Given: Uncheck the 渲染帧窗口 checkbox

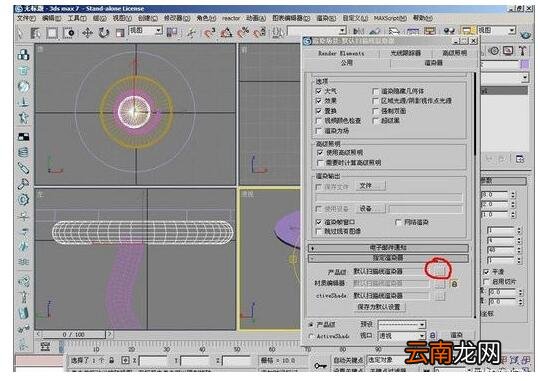Looking at the screenshot, I should pyautogui.click(x=319, y=222).
